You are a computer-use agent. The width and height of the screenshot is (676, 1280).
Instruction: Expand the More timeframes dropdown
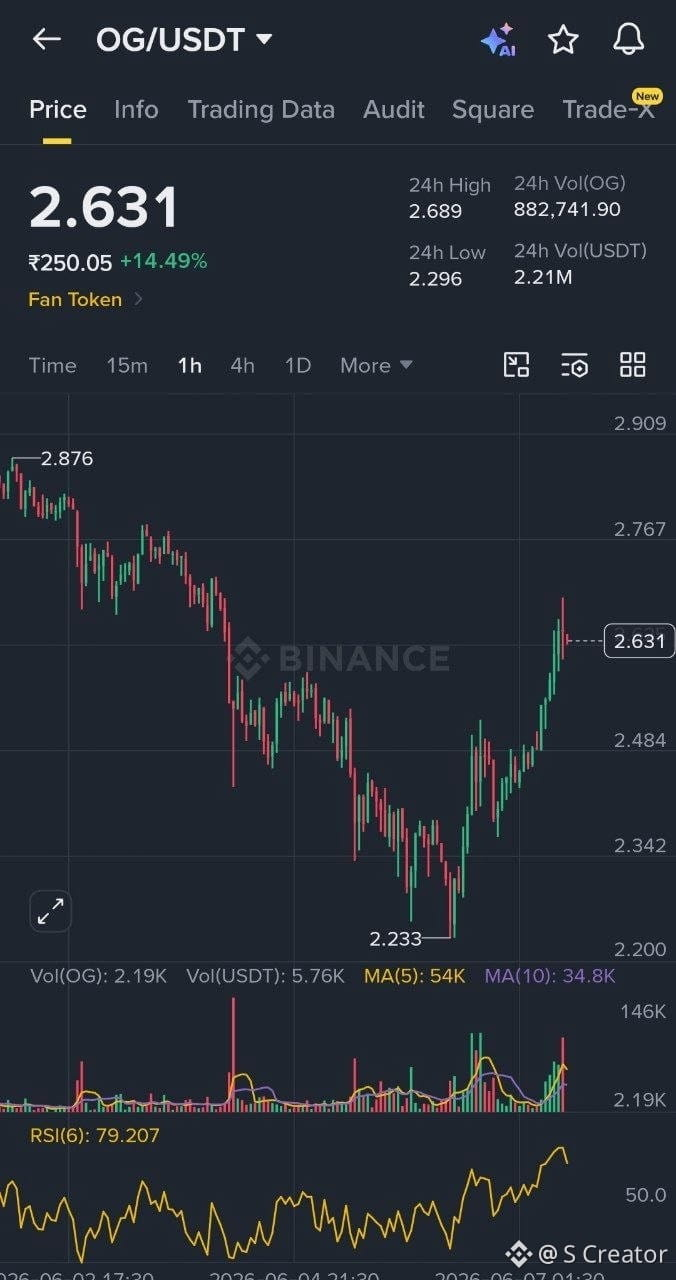point(376,365)
